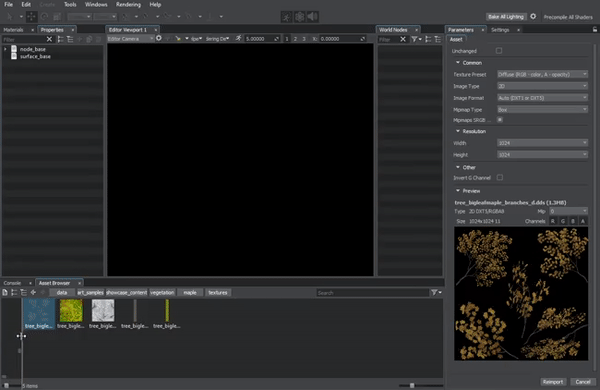Toggle the Mipmaps SRGB checkbox

(500, 120)
